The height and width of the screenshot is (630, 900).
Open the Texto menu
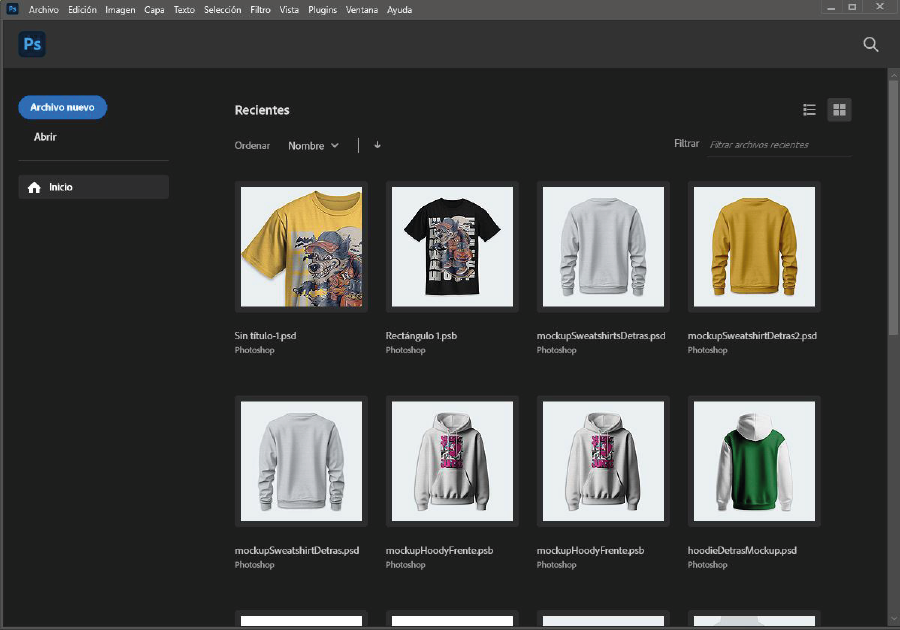(x=184, y=10)
